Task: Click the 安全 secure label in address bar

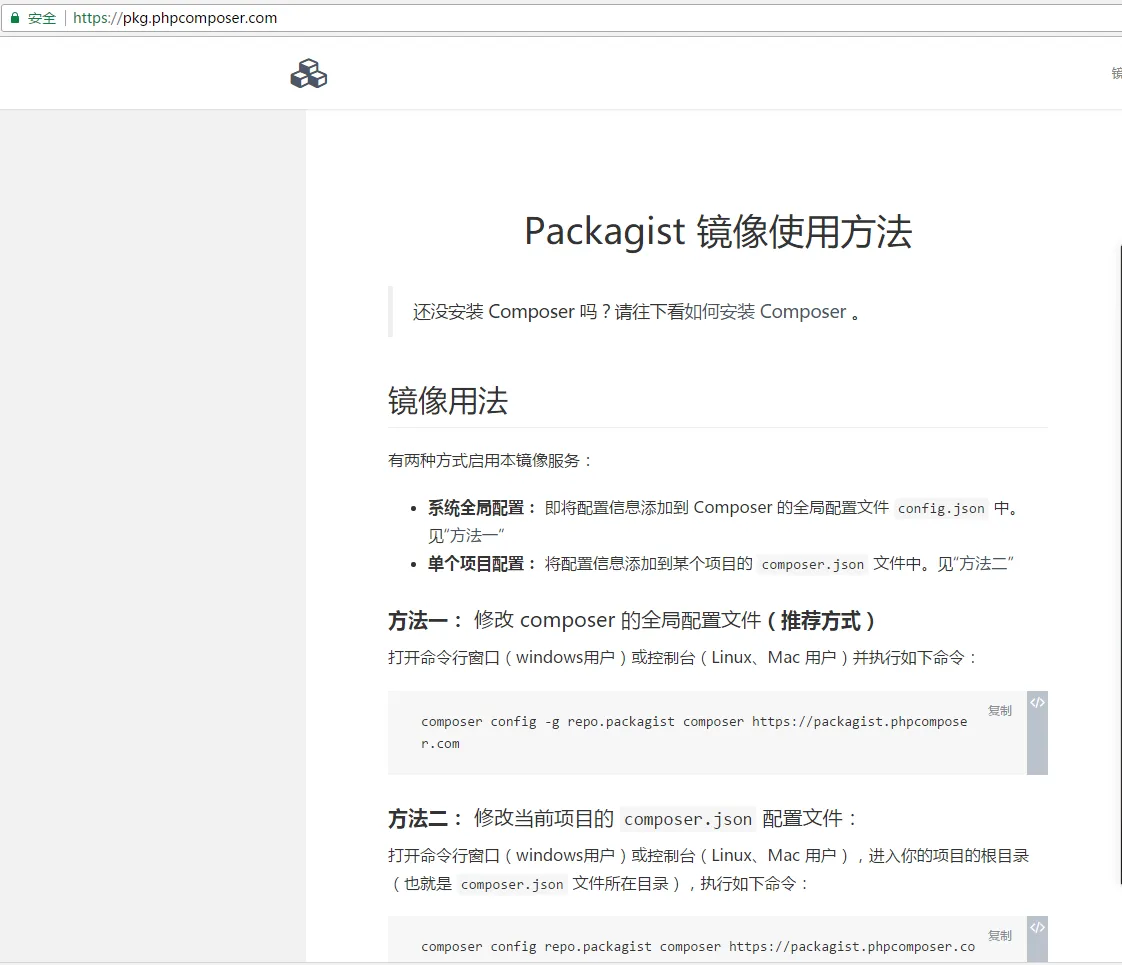Action: click(42, 18)
